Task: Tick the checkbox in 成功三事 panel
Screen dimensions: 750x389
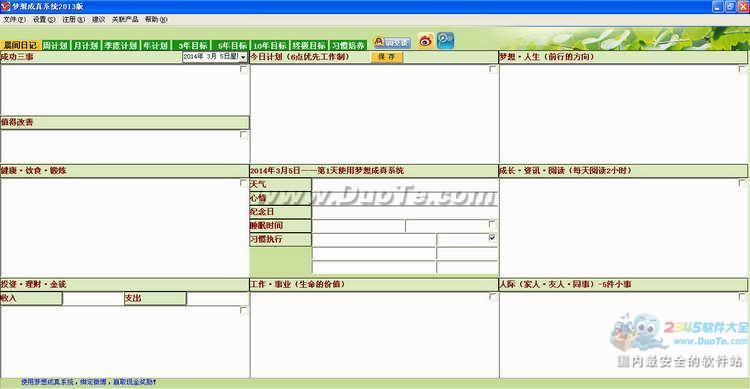Action: tap(243, 69)
